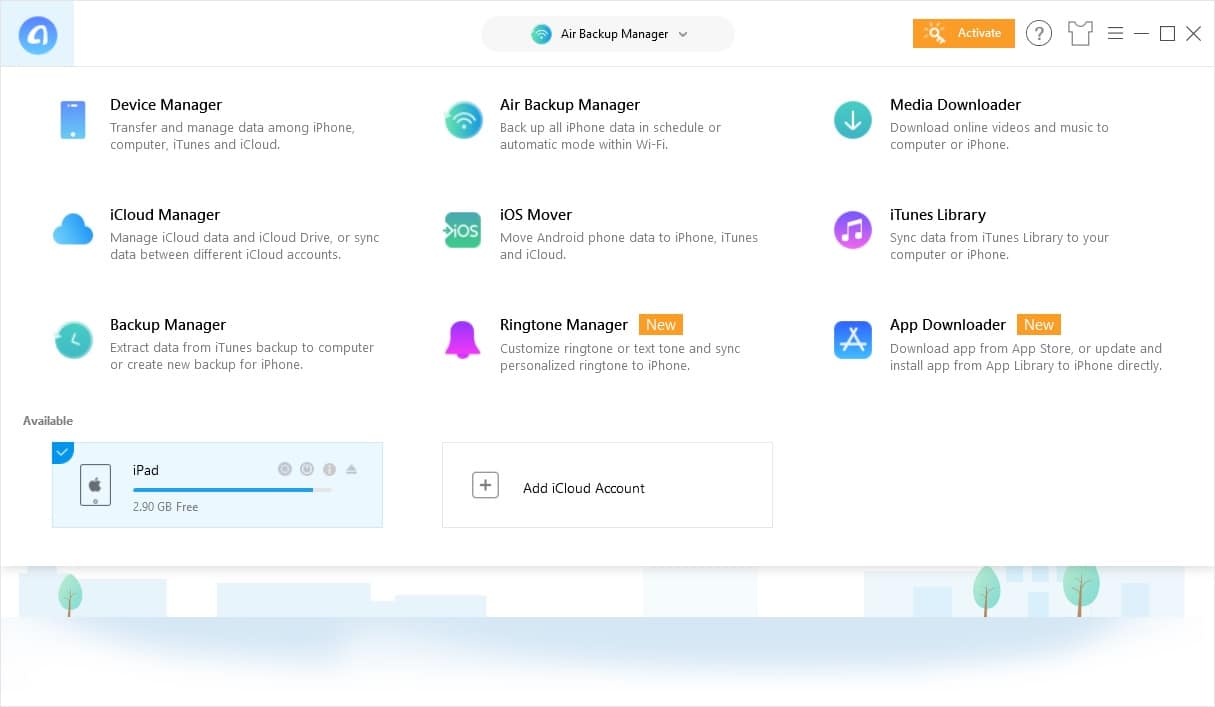
Task: Click the plus icon for iCloud account
Action: coord(485,485)
